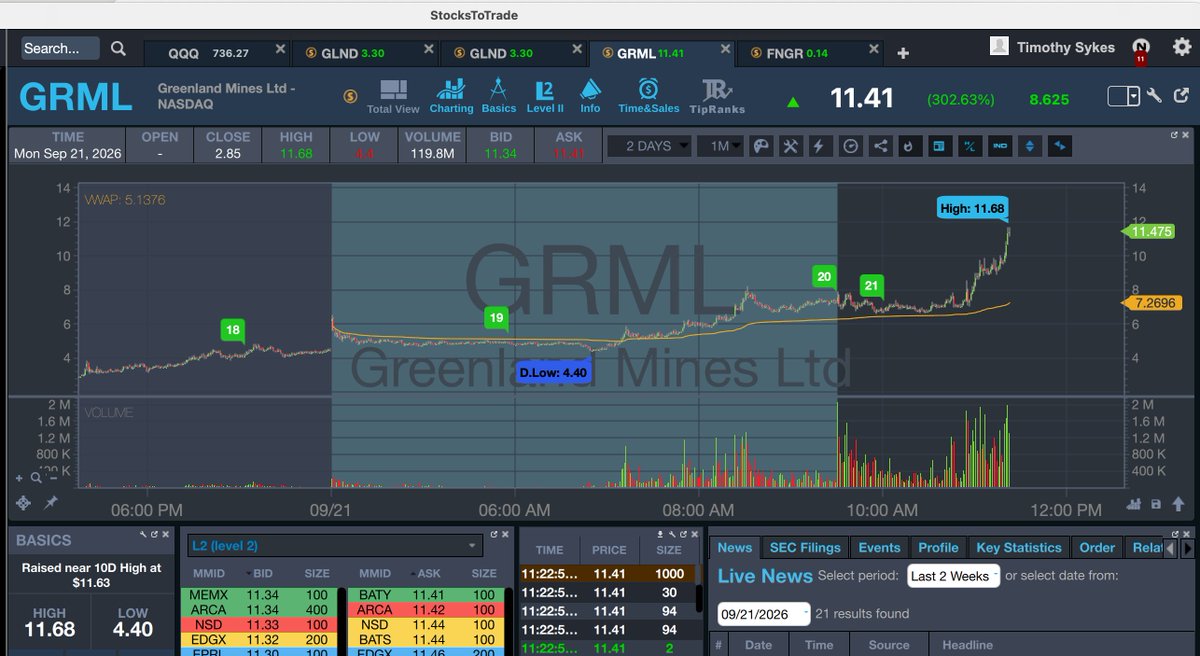Screen dimensions: 1200x656
Task: Open the 2 DAYS range dropdown
Action: (x=650, y=146)
